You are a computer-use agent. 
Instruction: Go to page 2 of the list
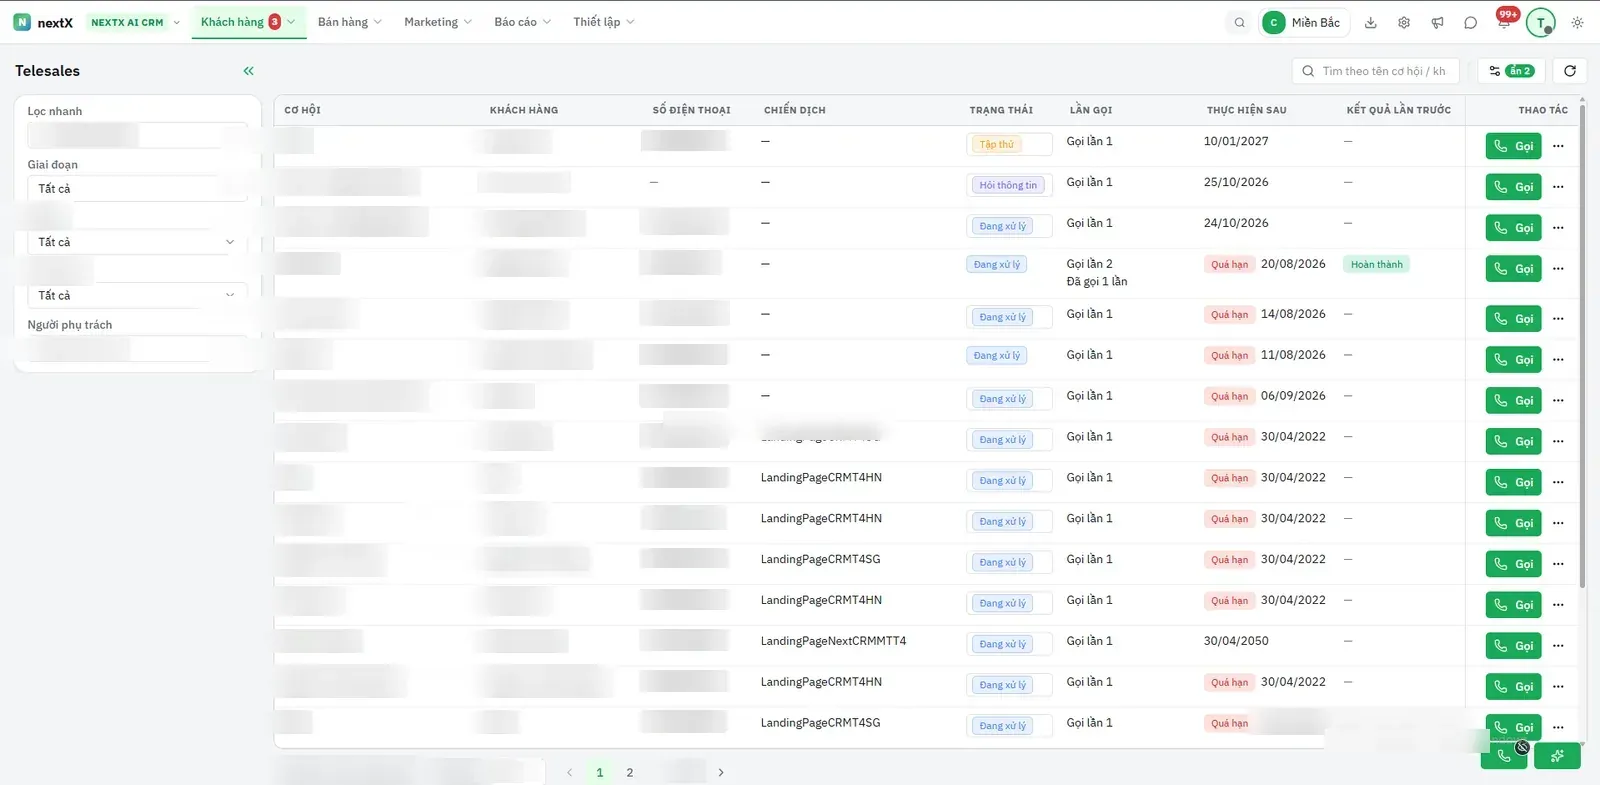630,772
